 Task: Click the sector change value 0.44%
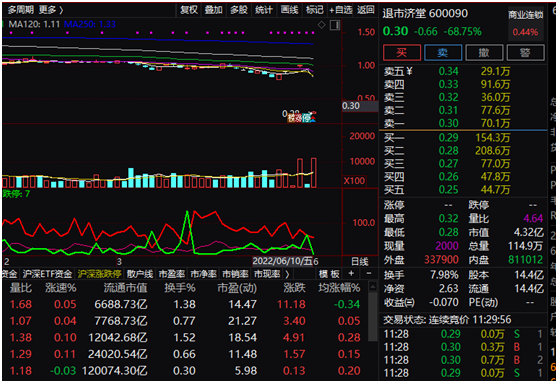[x=525, y=32]
